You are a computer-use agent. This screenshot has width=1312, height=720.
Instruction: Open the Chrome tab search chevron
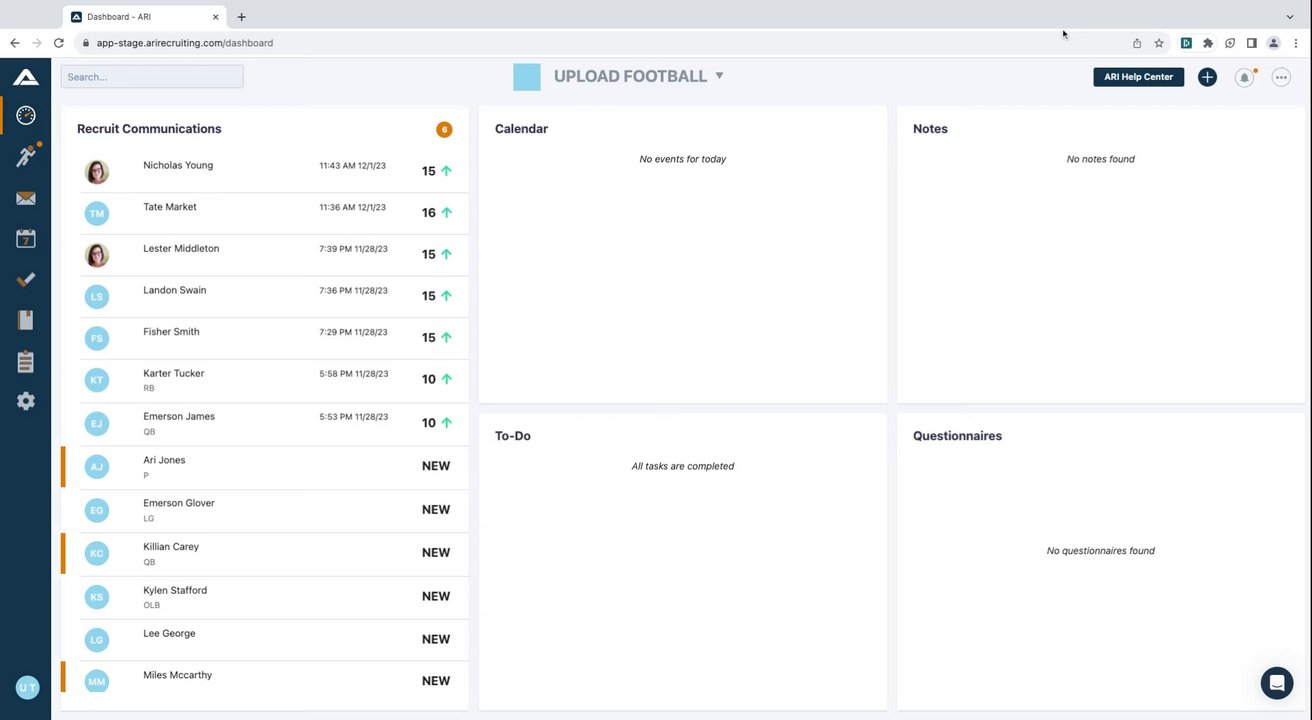[x=1290, y=17]
